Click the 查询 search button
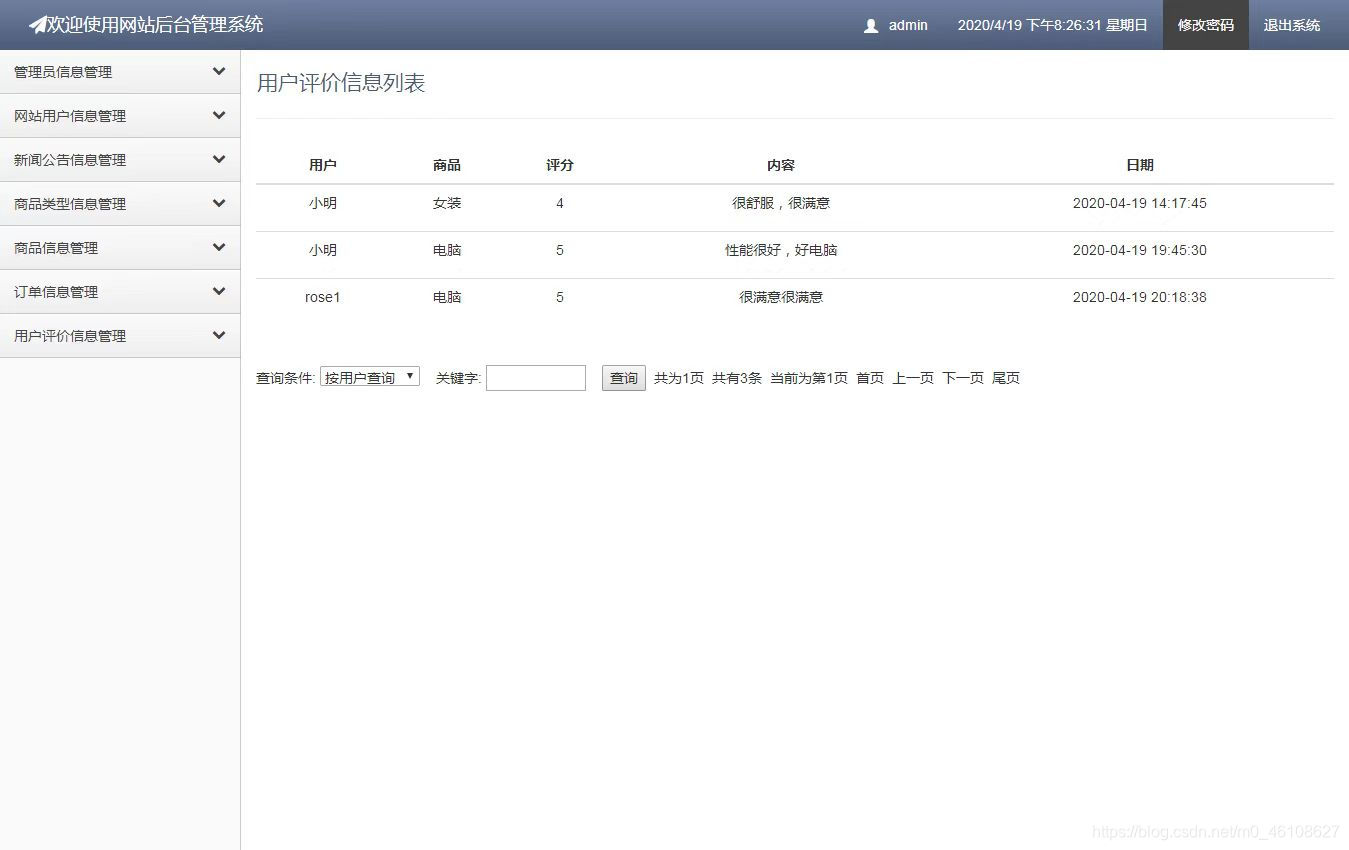 pos(624,378)
